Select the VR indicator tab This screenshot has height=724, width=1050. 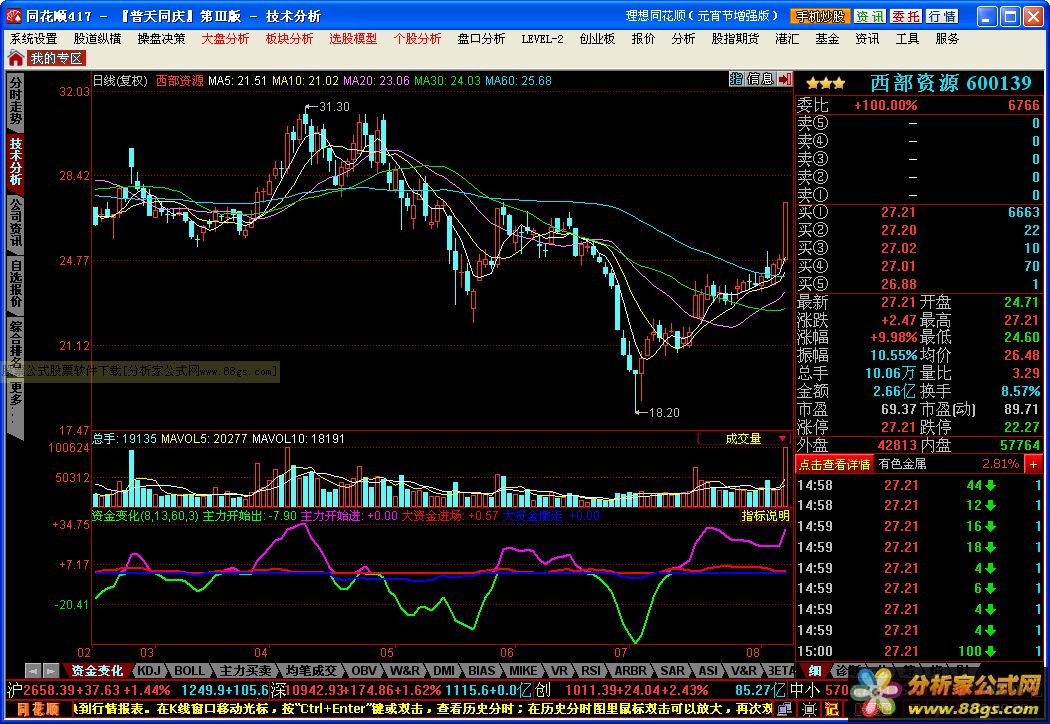[560, 670]
